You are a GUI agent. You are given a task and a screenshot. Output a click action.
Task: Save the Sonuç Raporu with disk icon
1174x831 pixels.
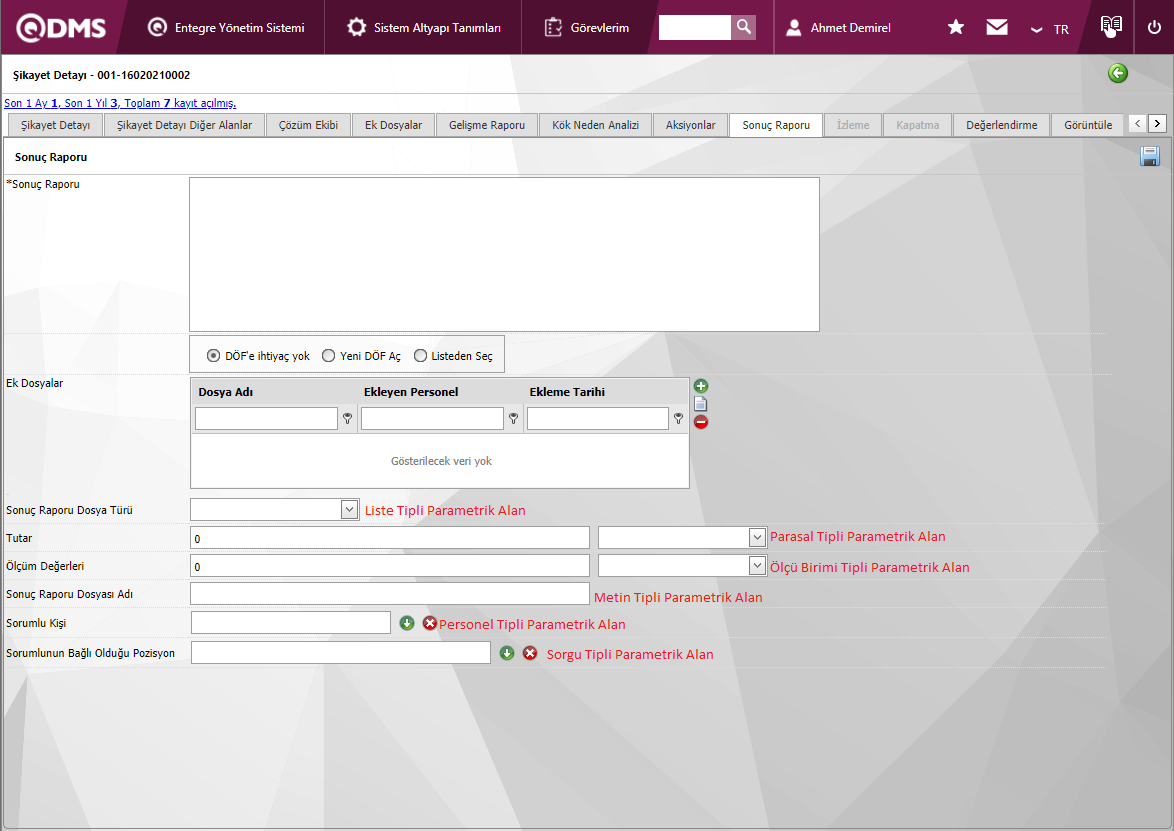(x=1150, y=156)
